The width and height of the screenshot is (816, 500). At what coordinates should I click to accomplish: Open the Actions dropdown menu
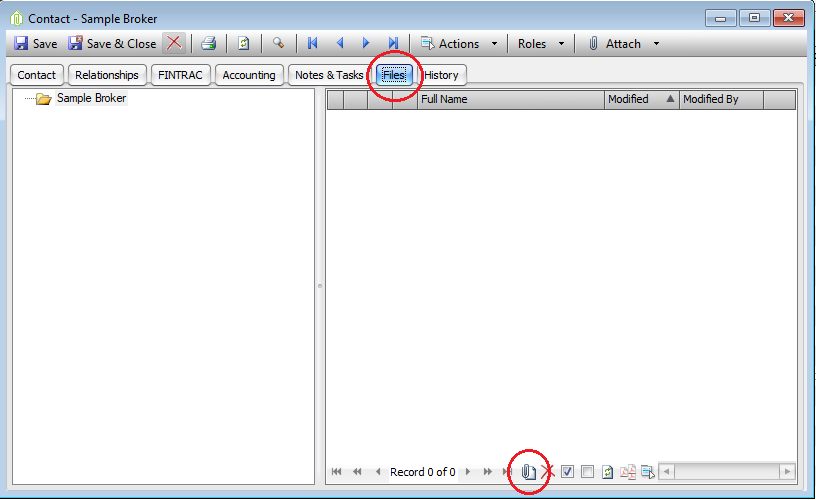[458, 44]
